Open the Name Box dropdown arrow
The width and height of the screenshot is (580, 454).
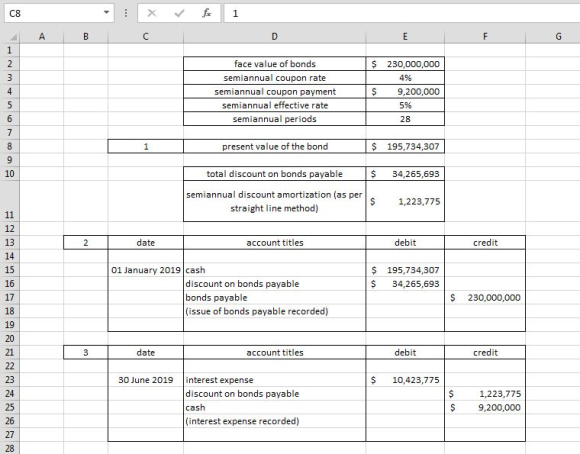(x=106, y=13)
